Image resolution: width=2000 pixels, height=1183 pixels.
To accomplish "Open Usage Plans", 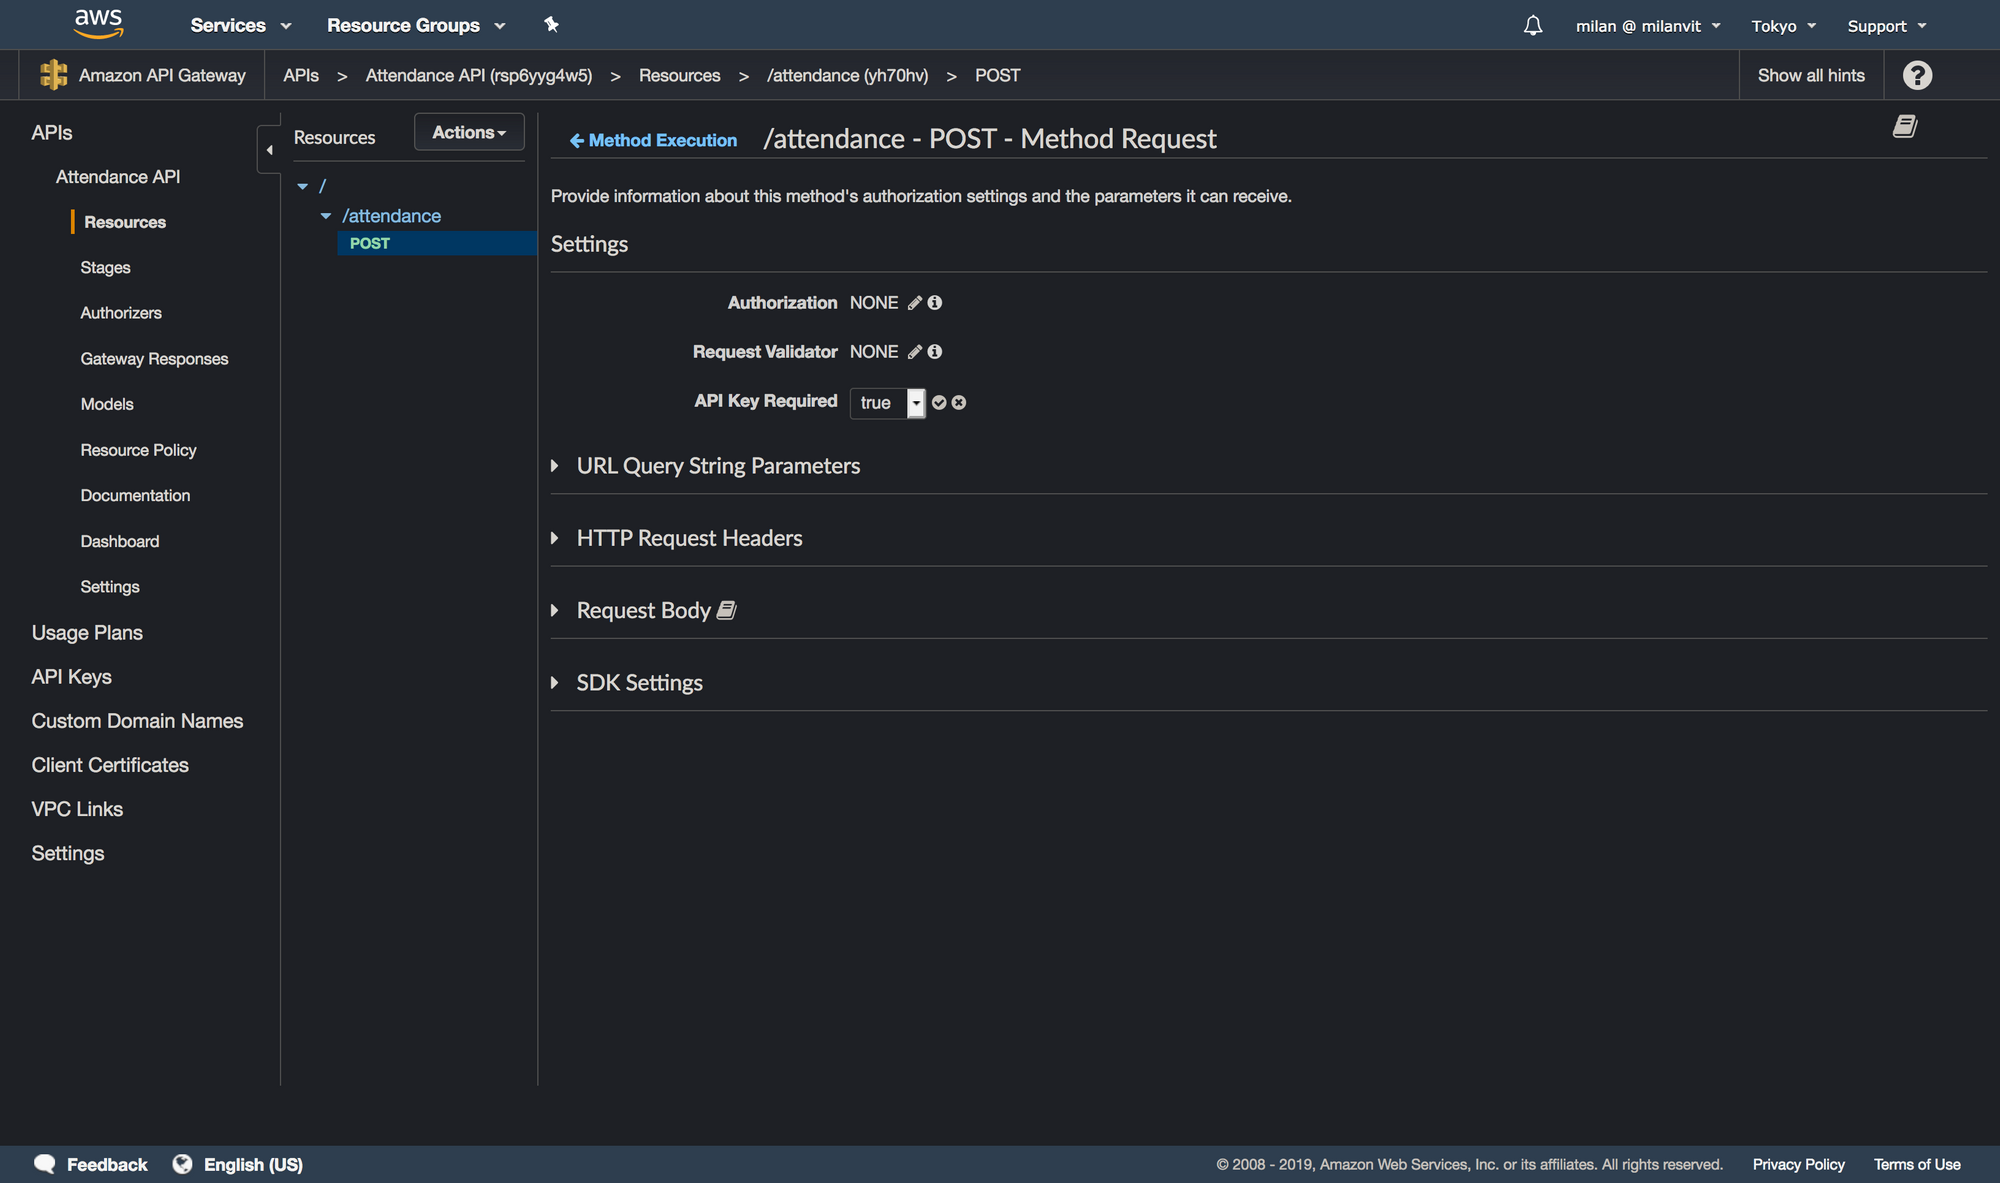I will pyautogui.click(x=87, y=633).
